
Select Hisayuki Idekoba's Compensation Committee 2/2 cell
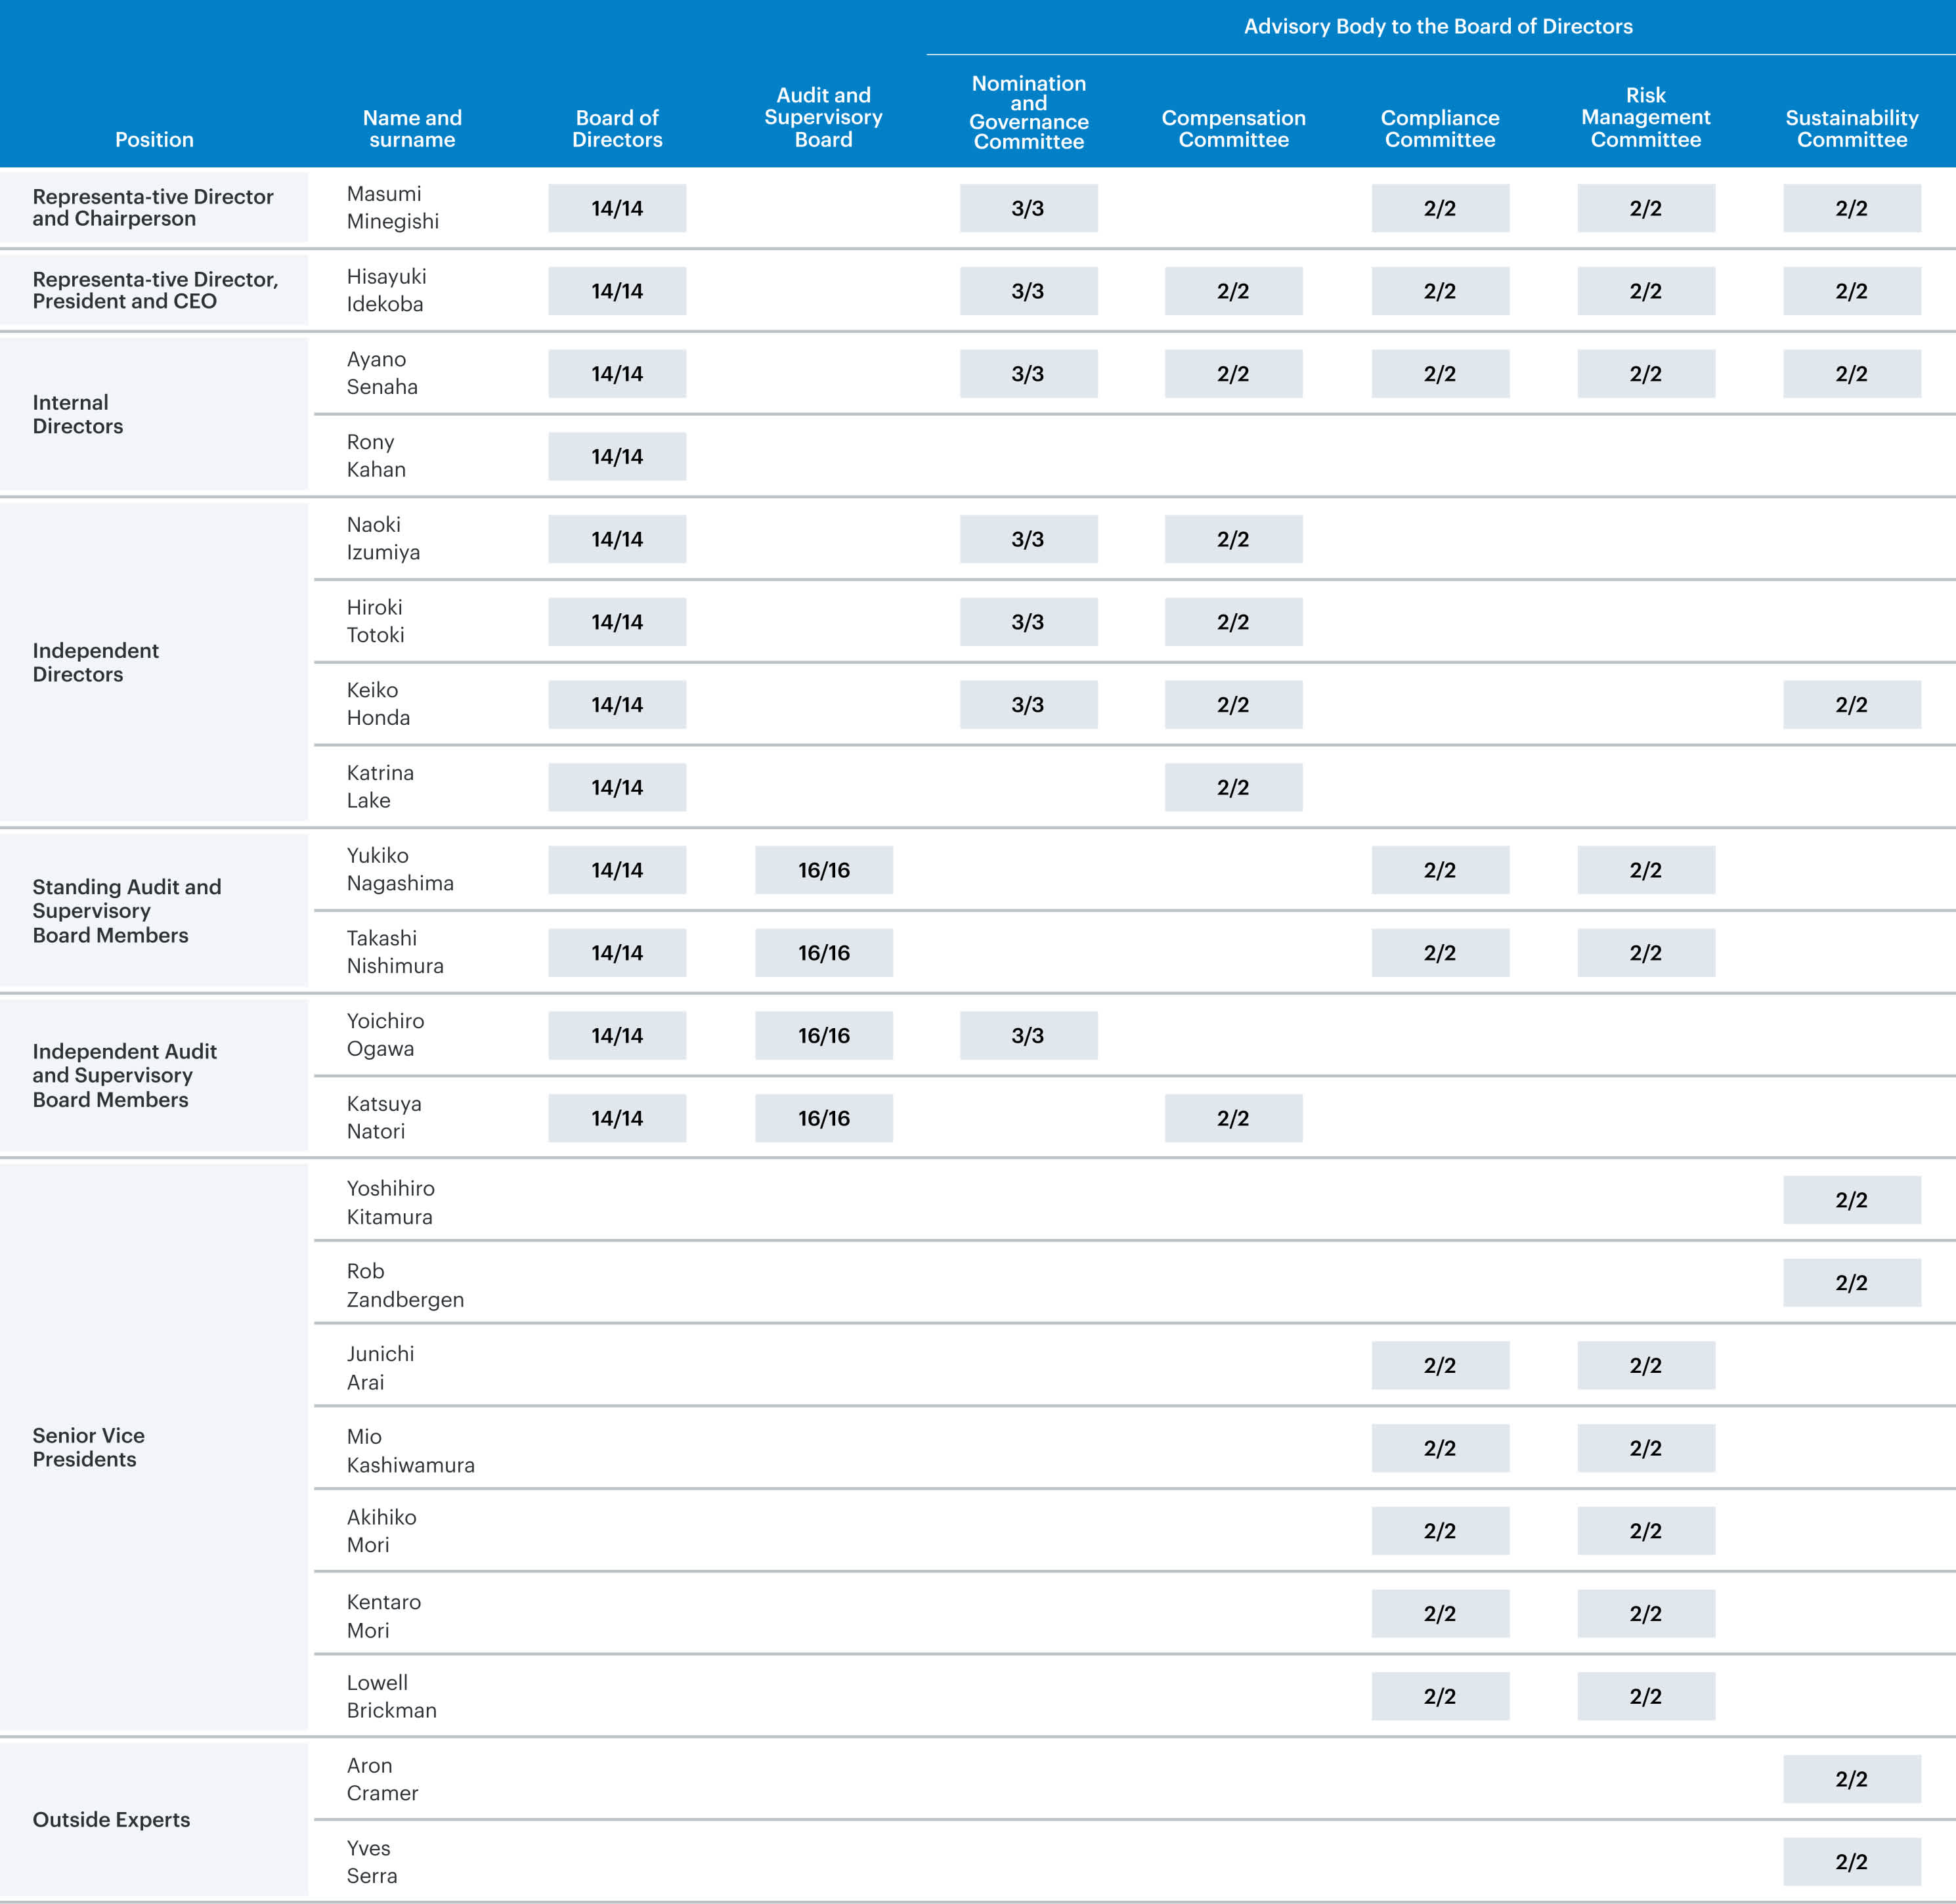(x=1233, y=291)
